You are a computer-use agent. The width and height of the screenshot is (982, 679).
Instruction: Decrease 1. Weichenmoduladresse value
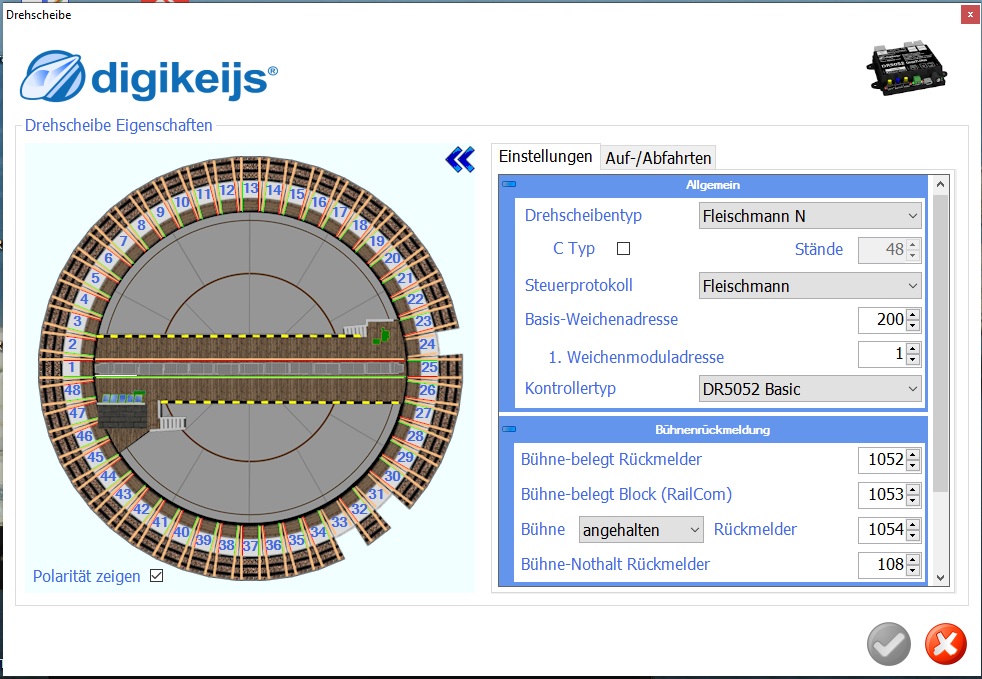(x=913, y=361)
